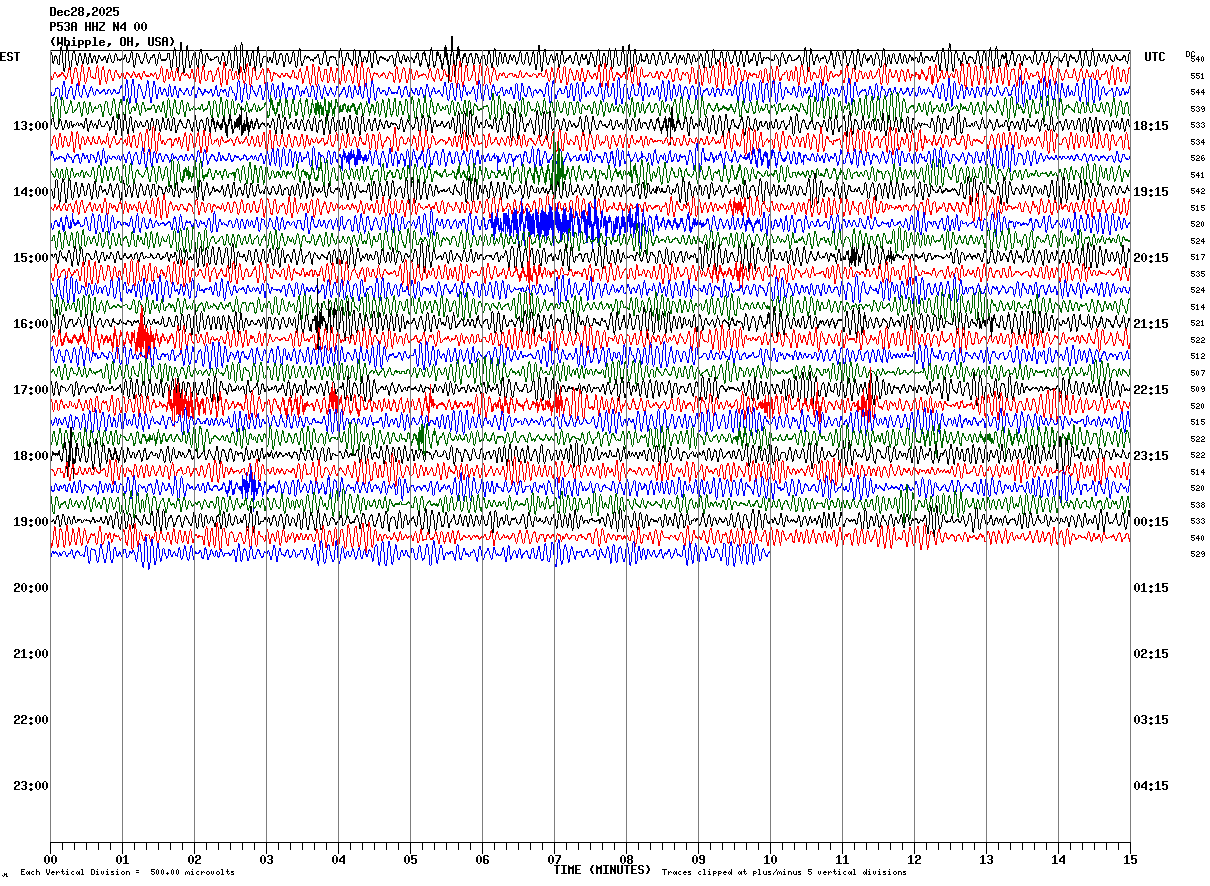
Task: Click the 'Traces clipped at plus/minus 5' note
Action: tap(784, 873)
